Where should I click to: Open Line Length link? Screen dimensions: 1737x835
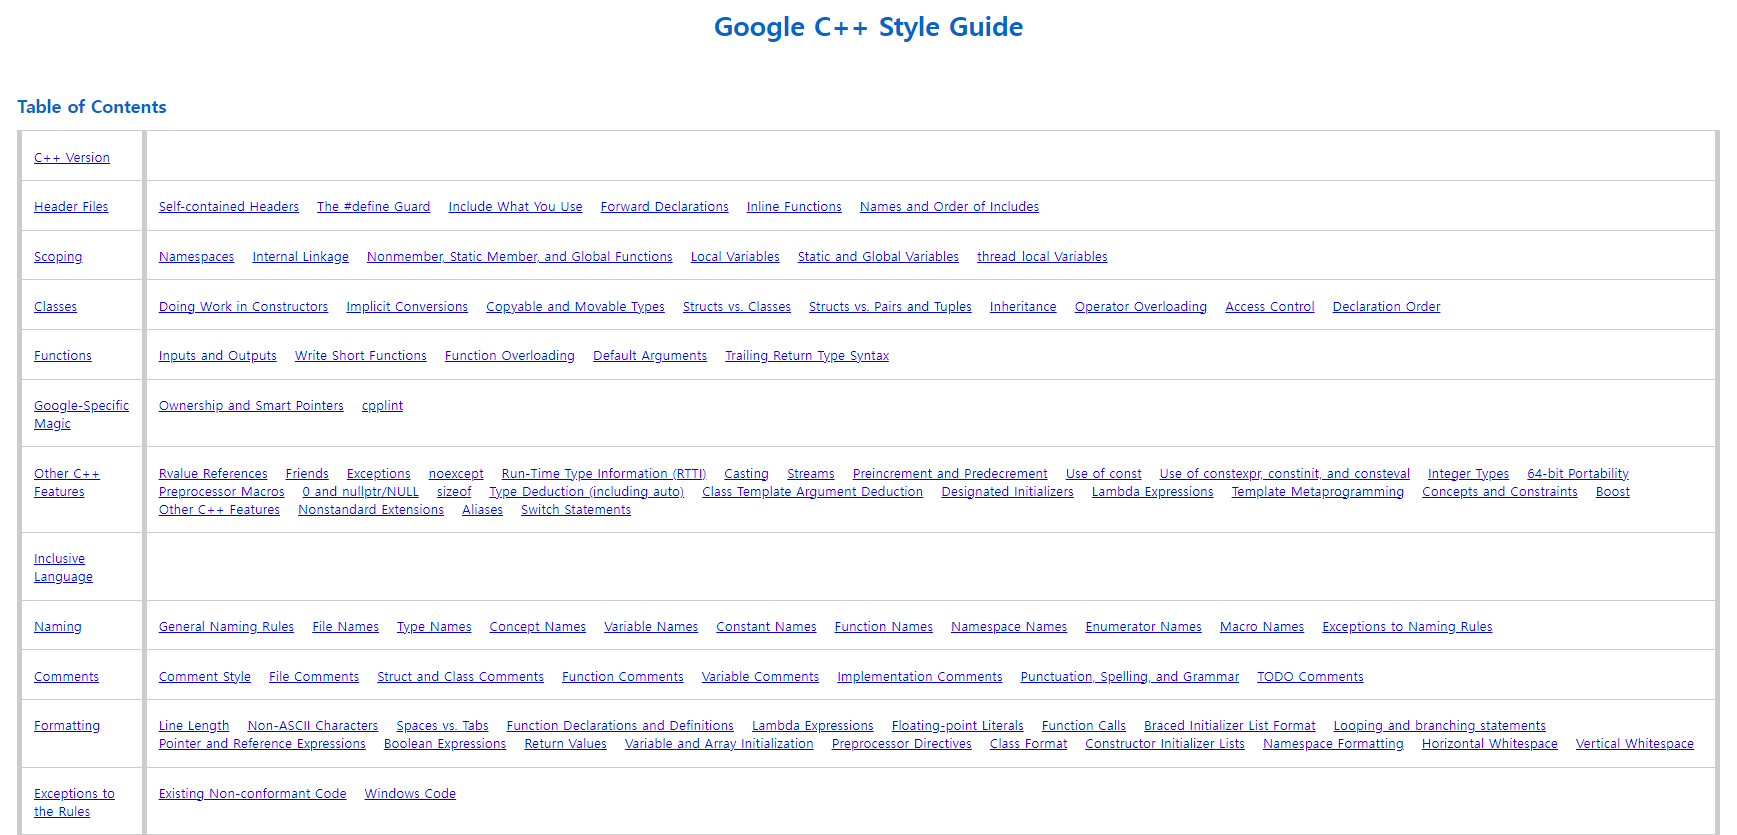194,726
